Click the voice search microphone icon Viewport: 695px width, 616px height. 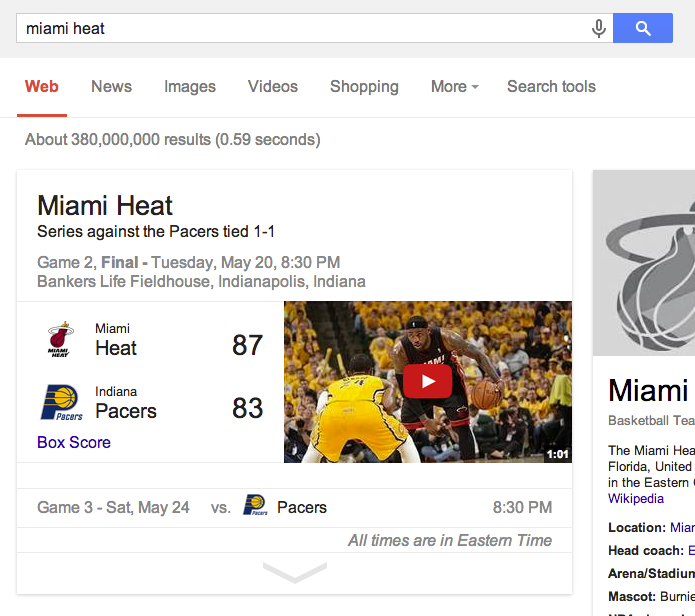598,28
